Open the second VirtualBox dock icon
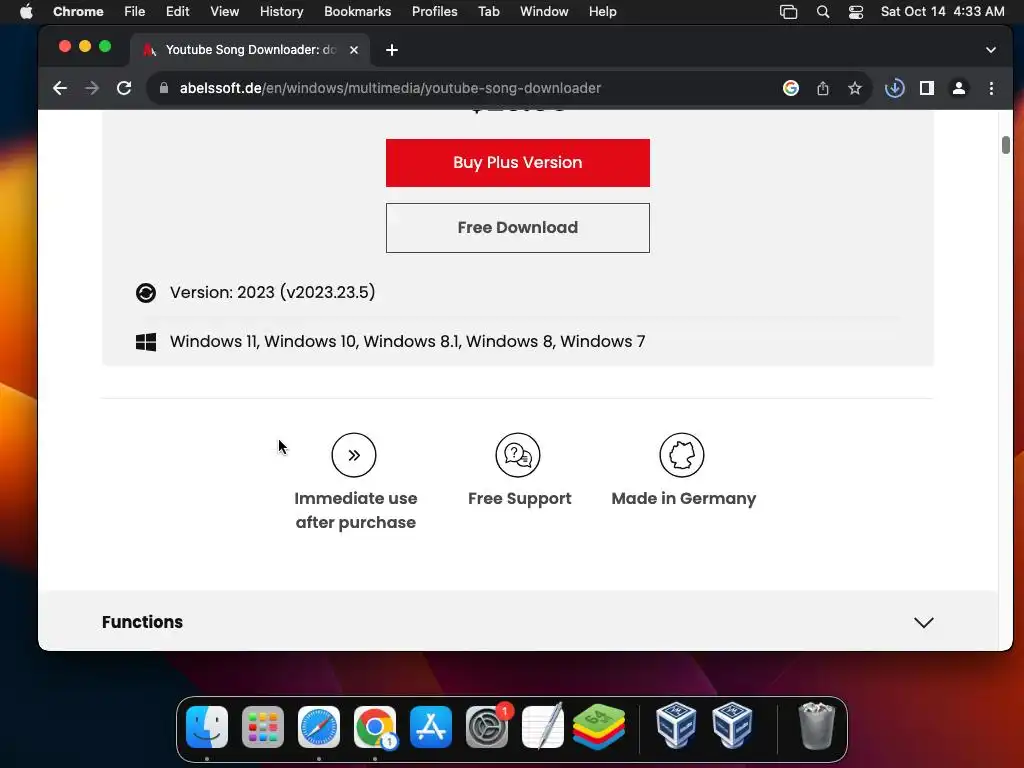The width and height of the screenshot is (1024, 768). tap(732, 726)
